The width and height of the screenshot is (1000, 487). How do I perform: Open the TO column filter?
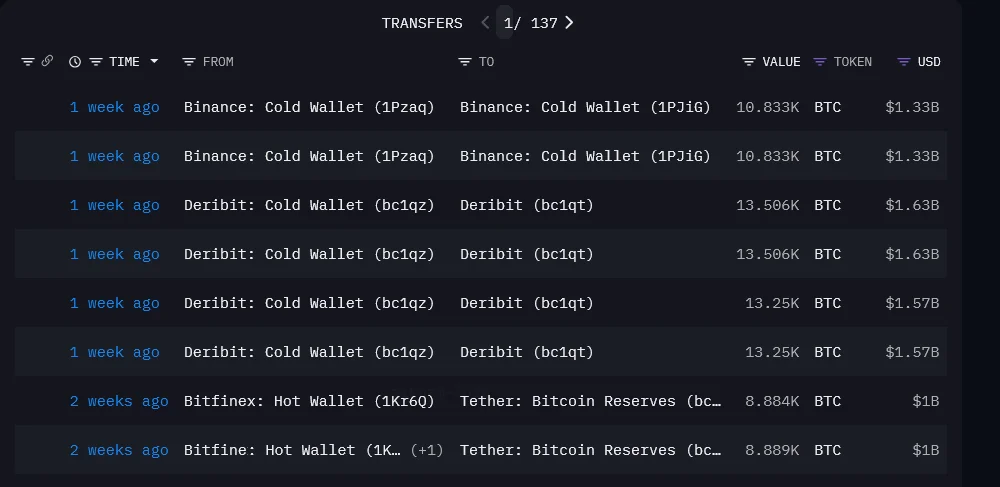[x=464, y=62]
